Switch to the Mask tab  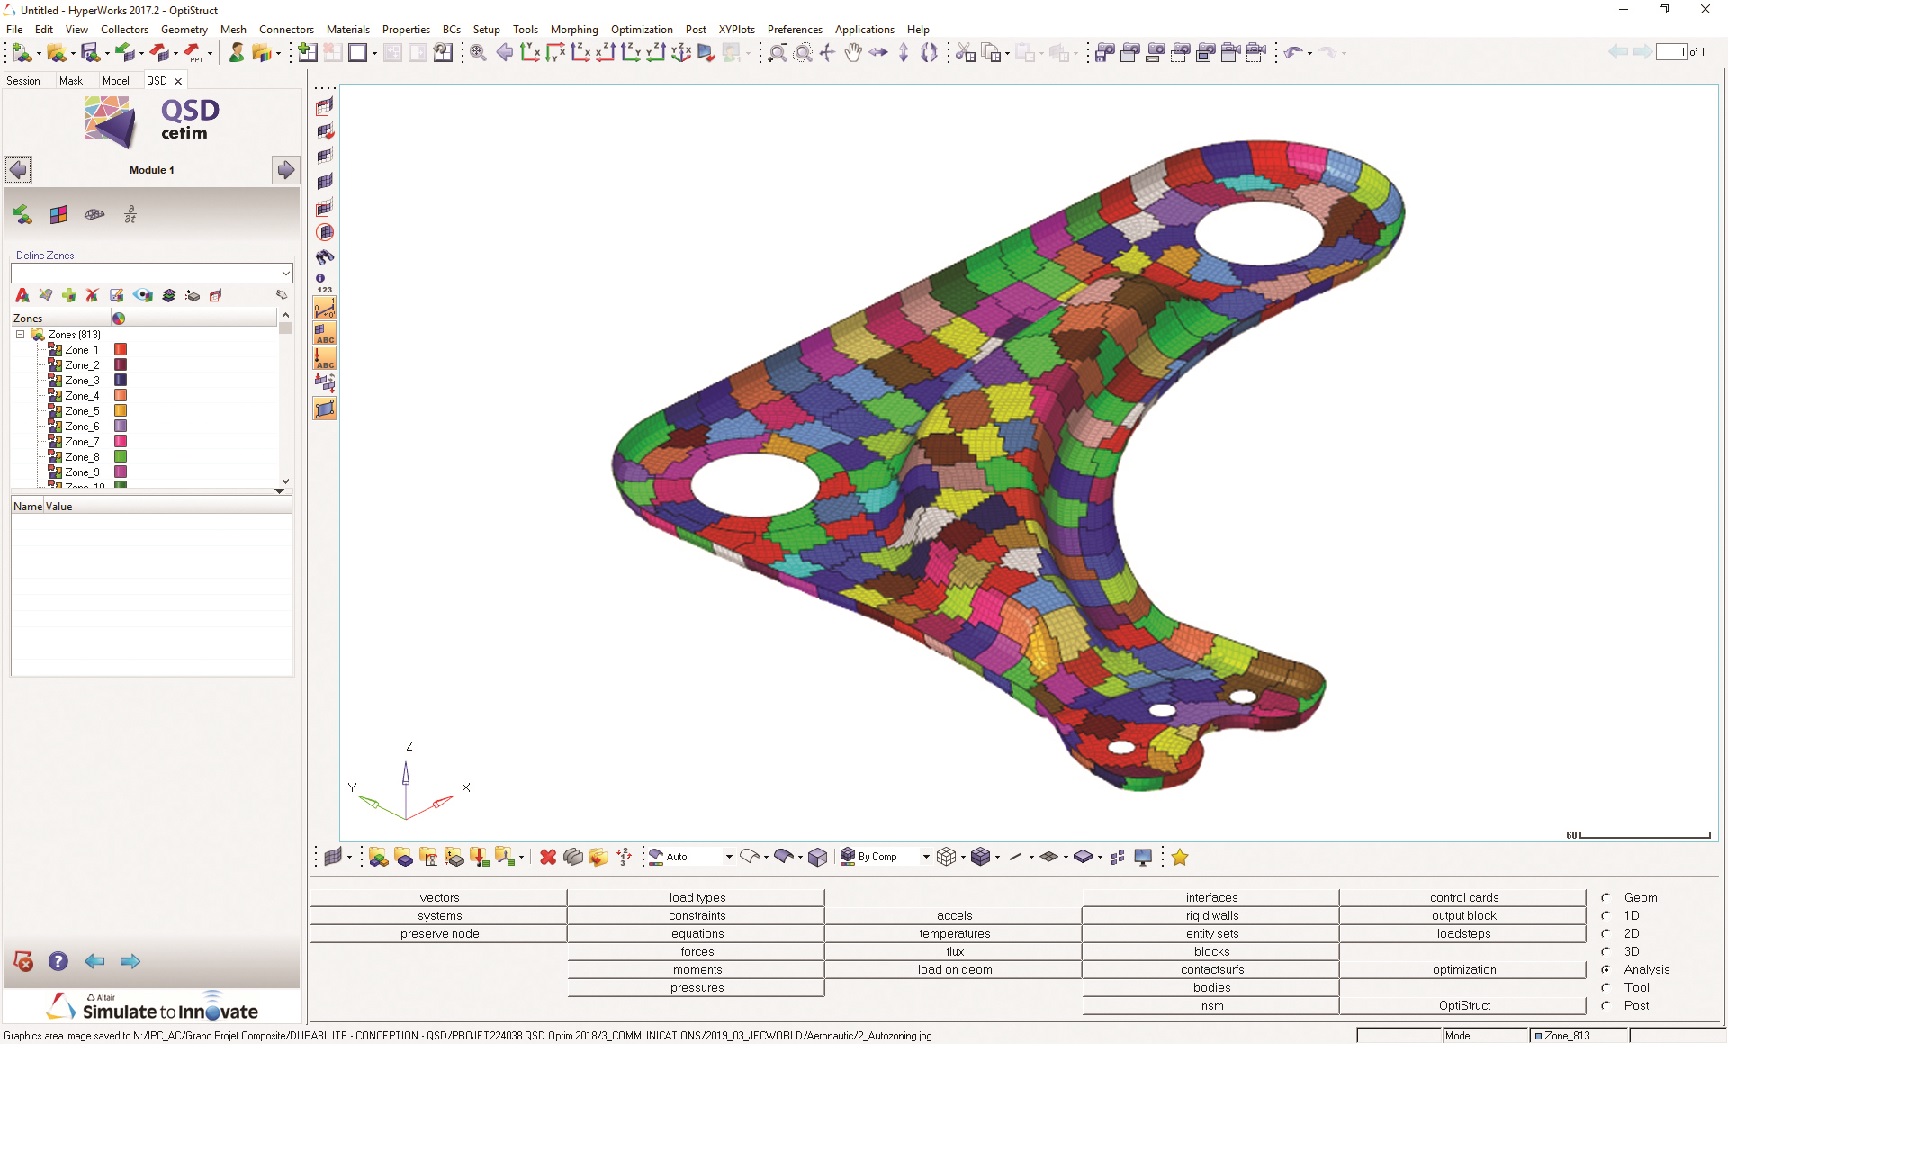click(70, 81)
